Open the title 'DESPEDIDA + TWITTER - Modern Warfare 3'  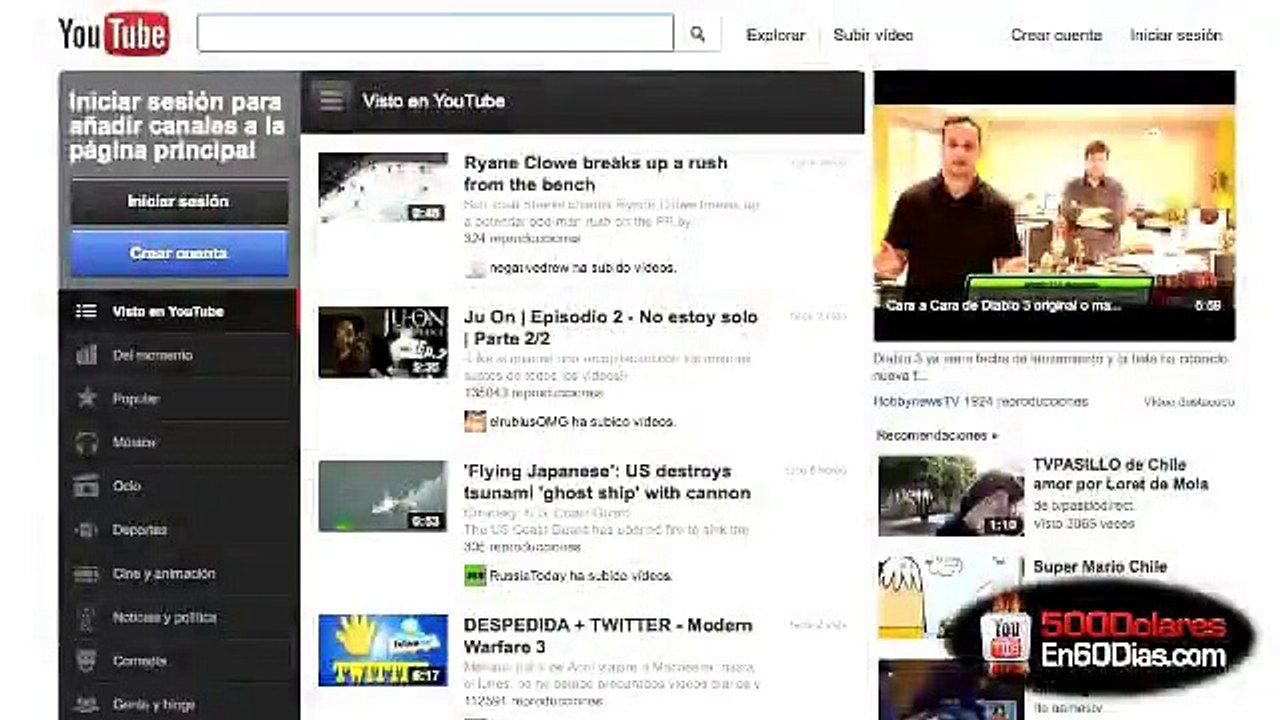point(608,636)
